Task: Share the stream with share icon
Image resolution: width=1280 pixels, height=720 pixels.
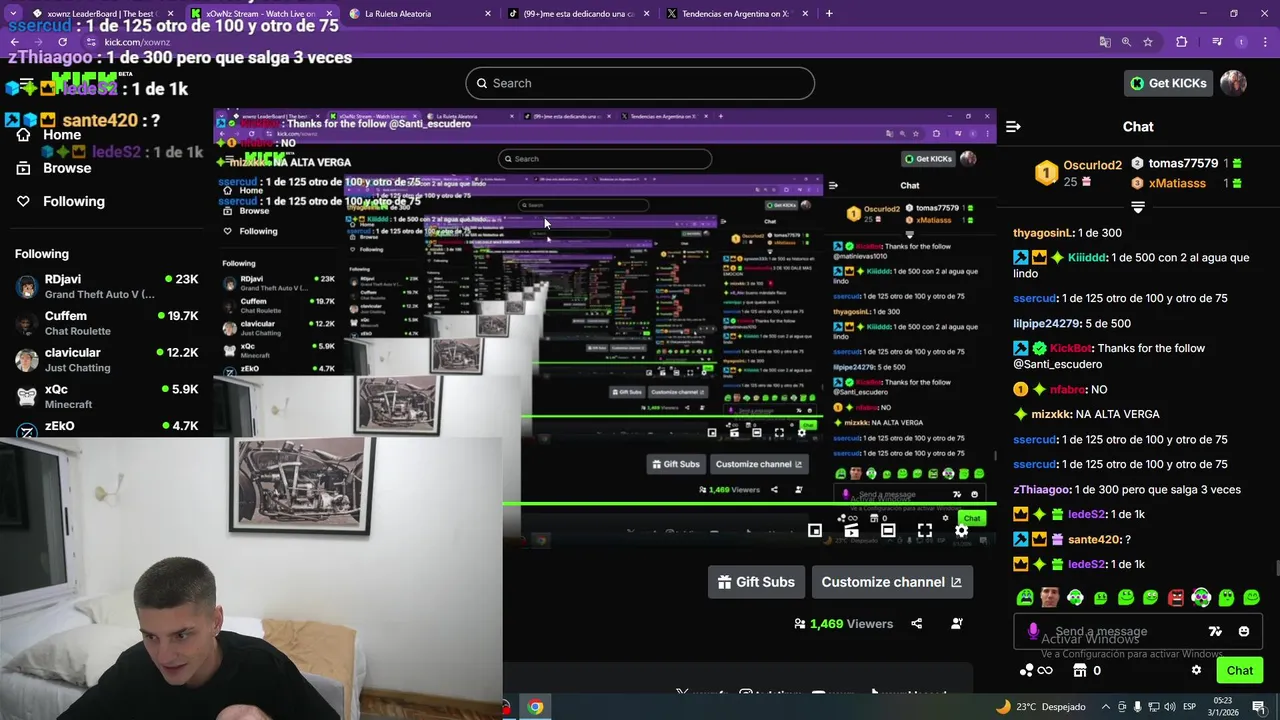Action: coord(917,624)
